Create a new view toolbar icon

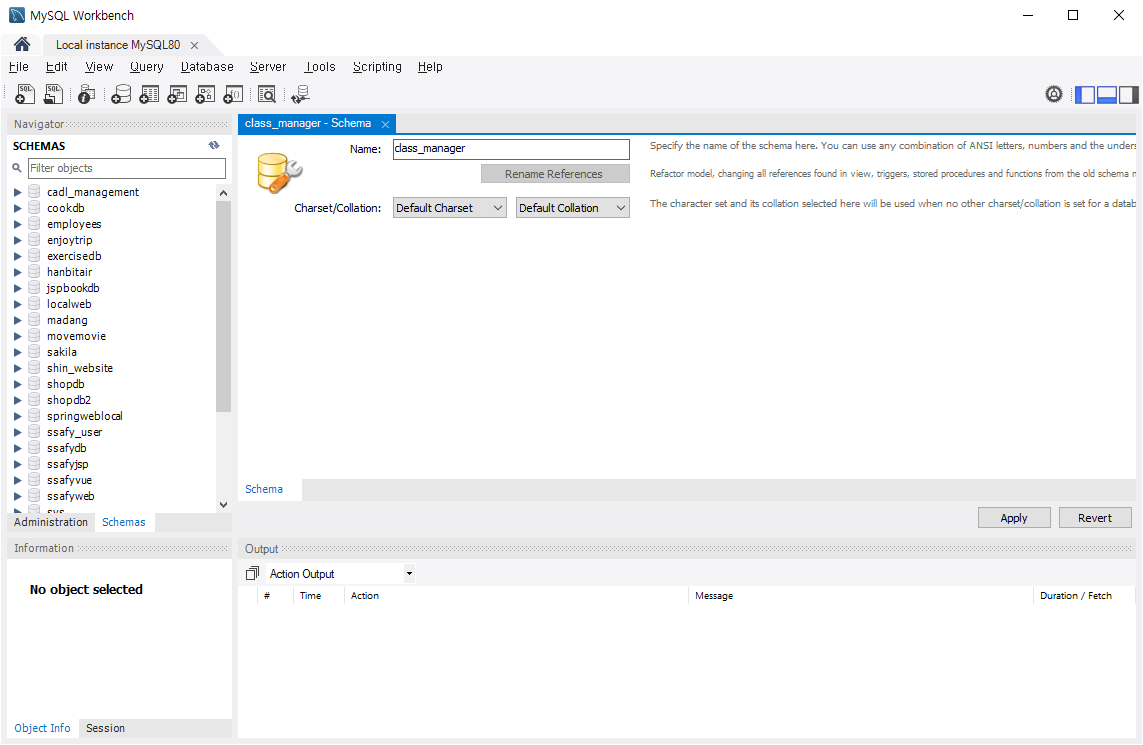click(177, 94)
